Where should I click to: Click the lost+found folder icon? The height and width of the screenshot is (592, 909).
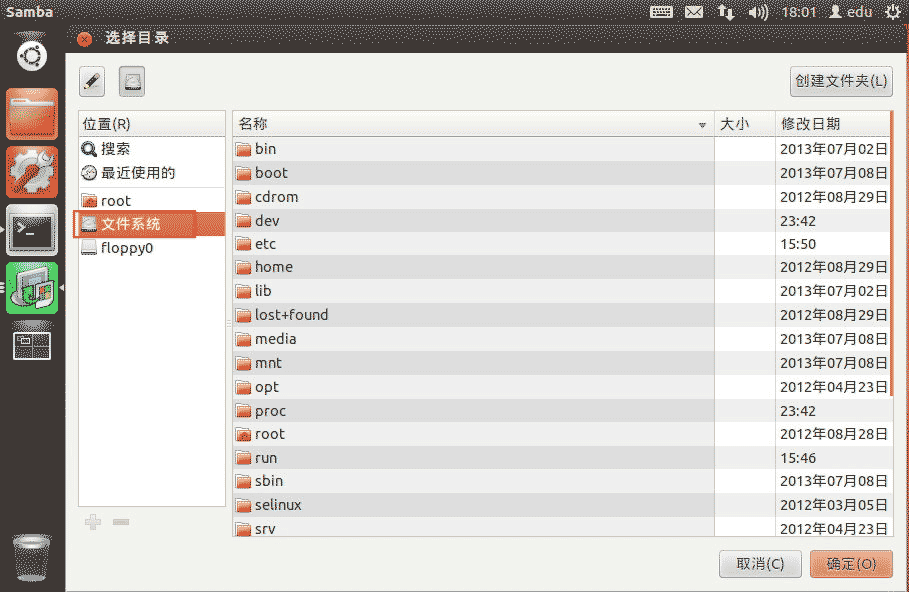click(x=243, y=315)
